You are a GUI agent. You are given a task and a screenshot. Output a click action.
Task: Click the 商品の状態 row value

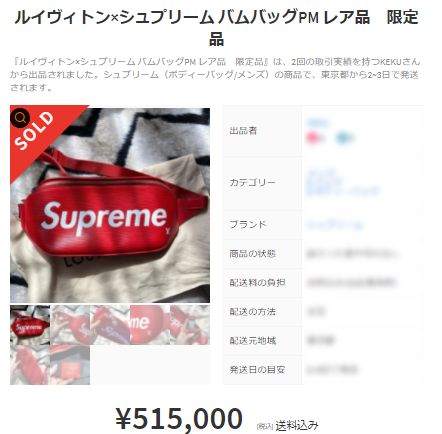(x=353, y=254)
